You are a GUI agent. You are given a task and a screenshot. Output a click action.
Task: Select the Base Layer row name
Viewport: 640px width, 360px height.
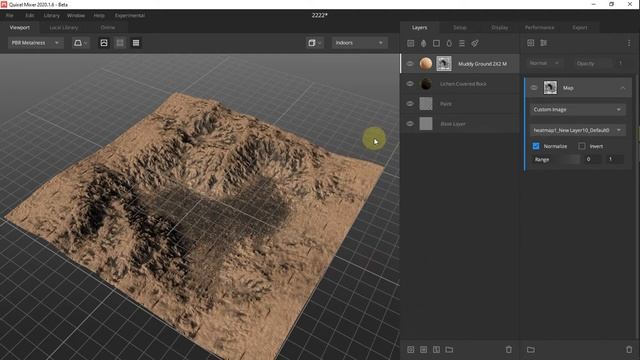coord(453,124)
